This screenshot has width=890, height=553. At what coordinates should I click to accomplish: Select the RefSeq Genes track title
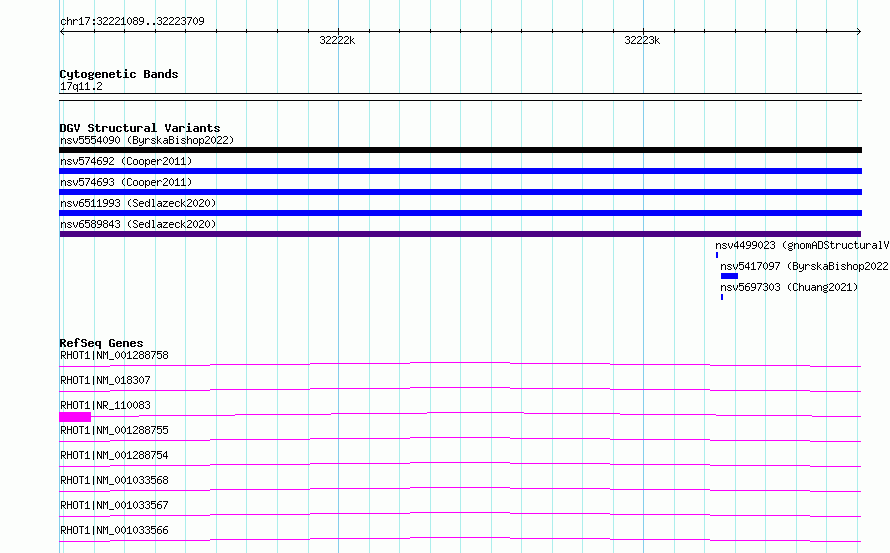(101, 343)
